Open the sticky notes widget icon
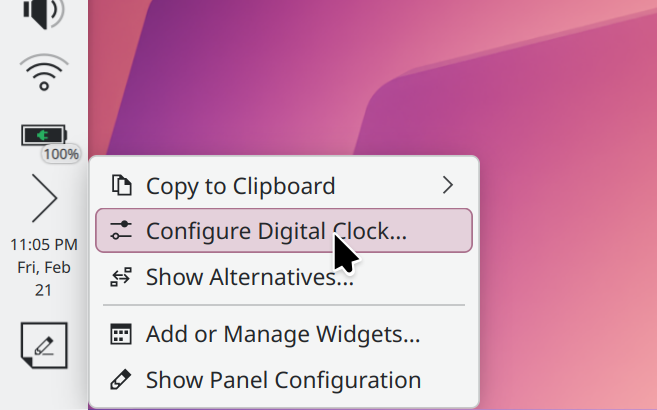 pos(44,346)
